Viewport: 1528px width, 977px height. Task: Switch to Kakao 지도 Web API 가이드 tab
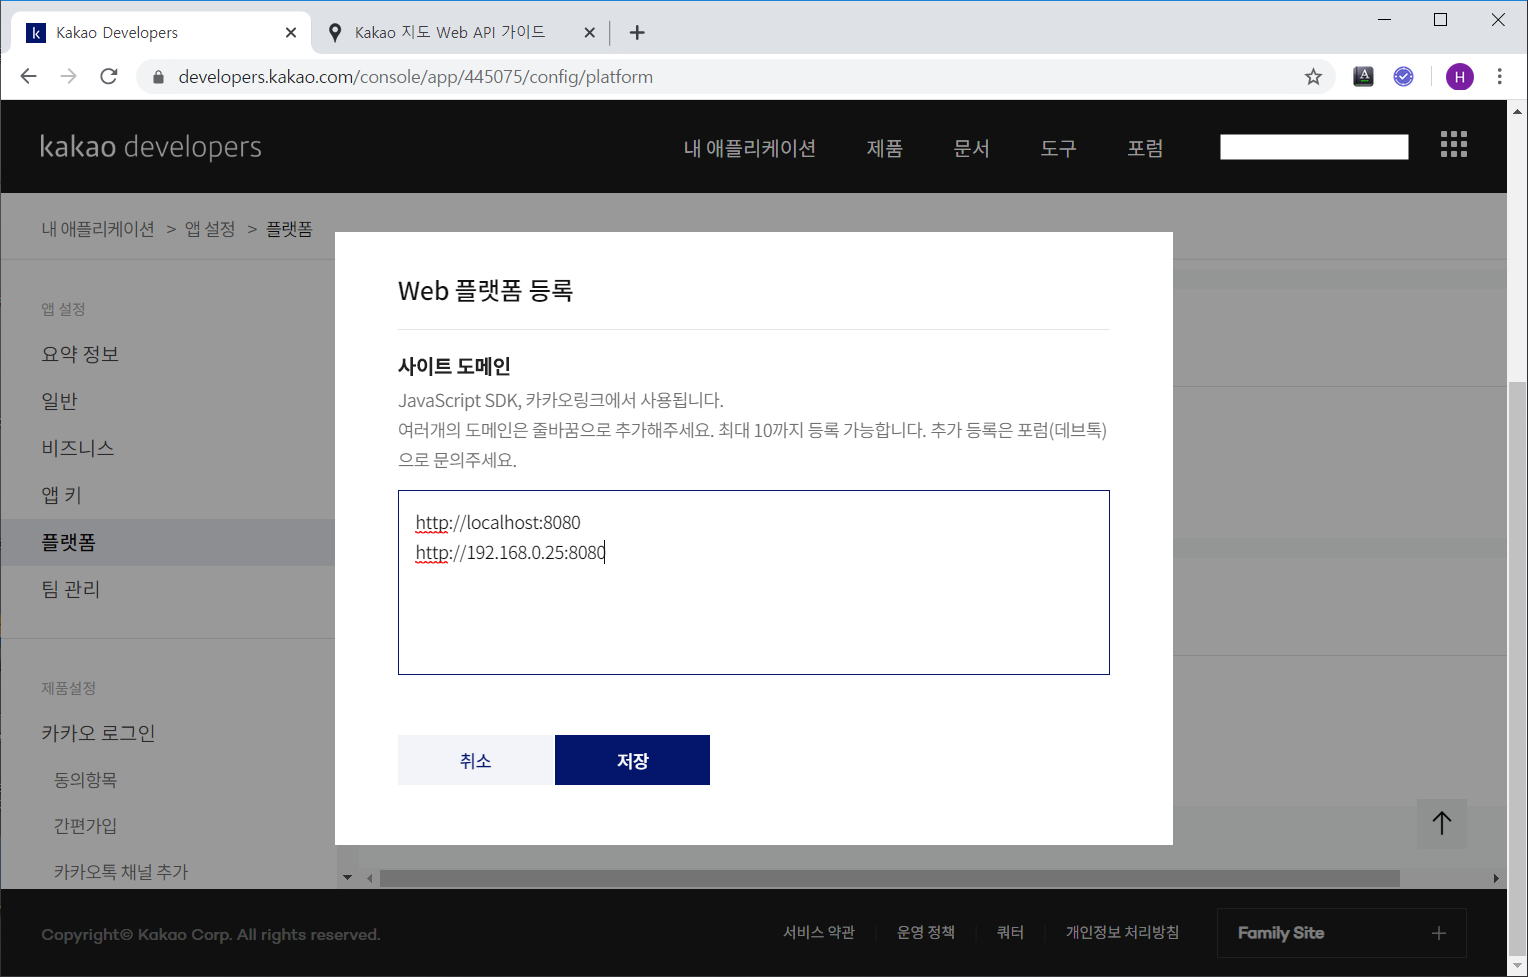click(x=462, y=33)
